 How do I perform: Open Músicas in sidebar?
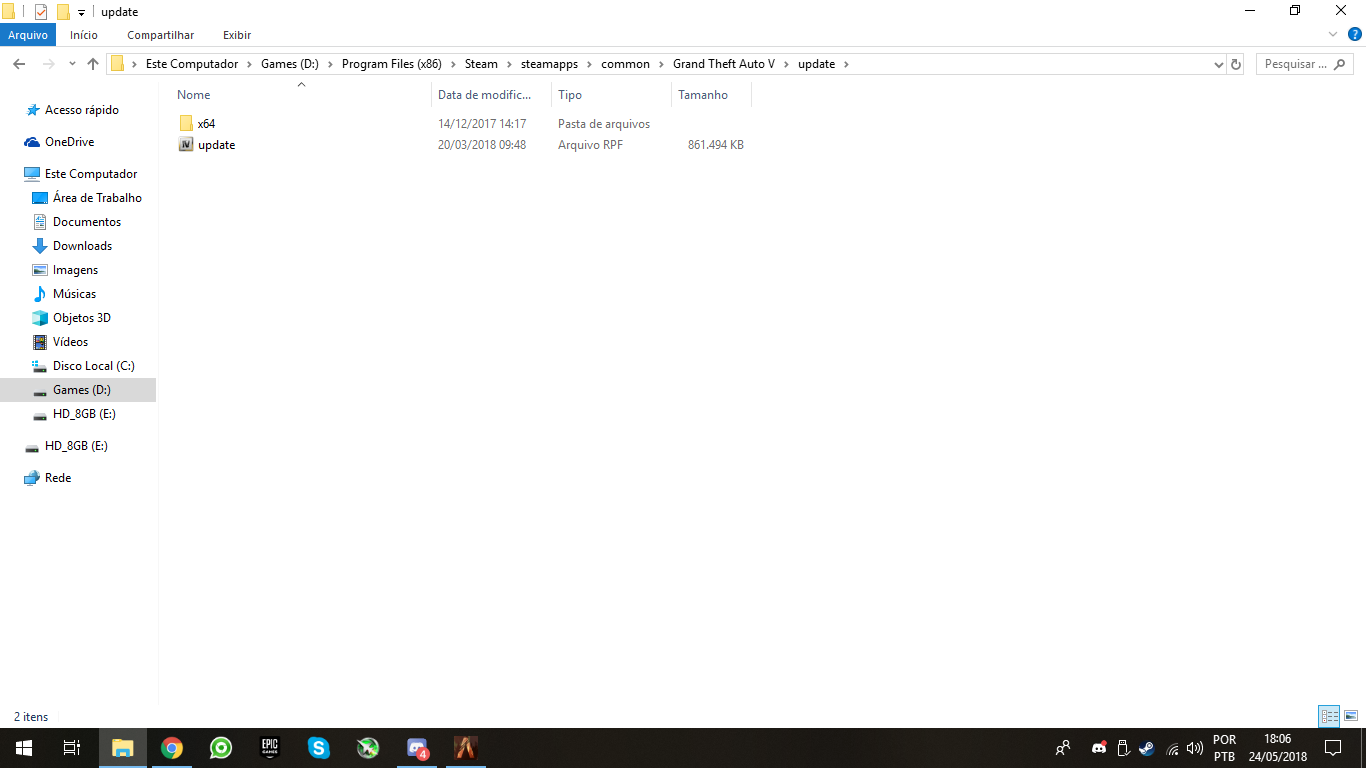pos(74,294)
